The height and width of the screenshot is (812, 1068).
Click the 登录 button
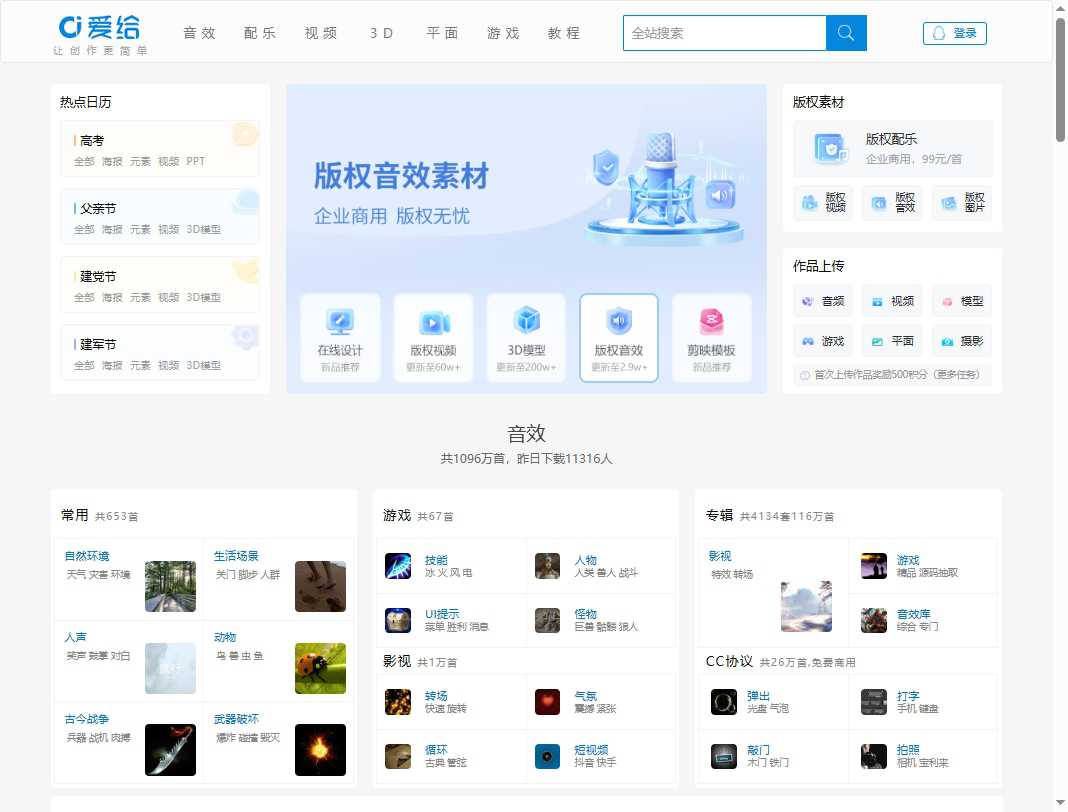[x=954, y=32]
